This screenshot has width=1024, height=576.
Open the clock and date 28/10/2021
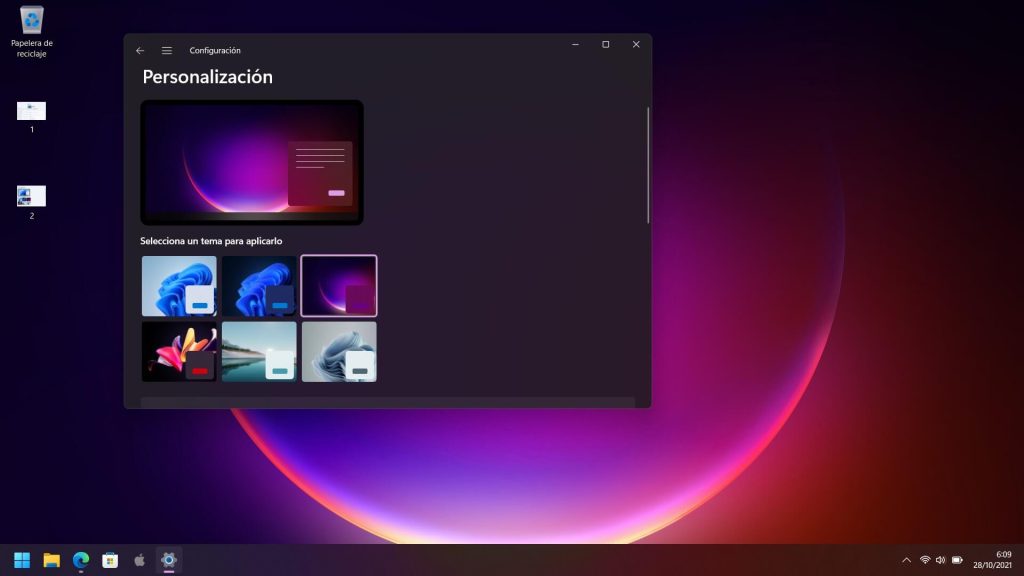click(993, 560)
